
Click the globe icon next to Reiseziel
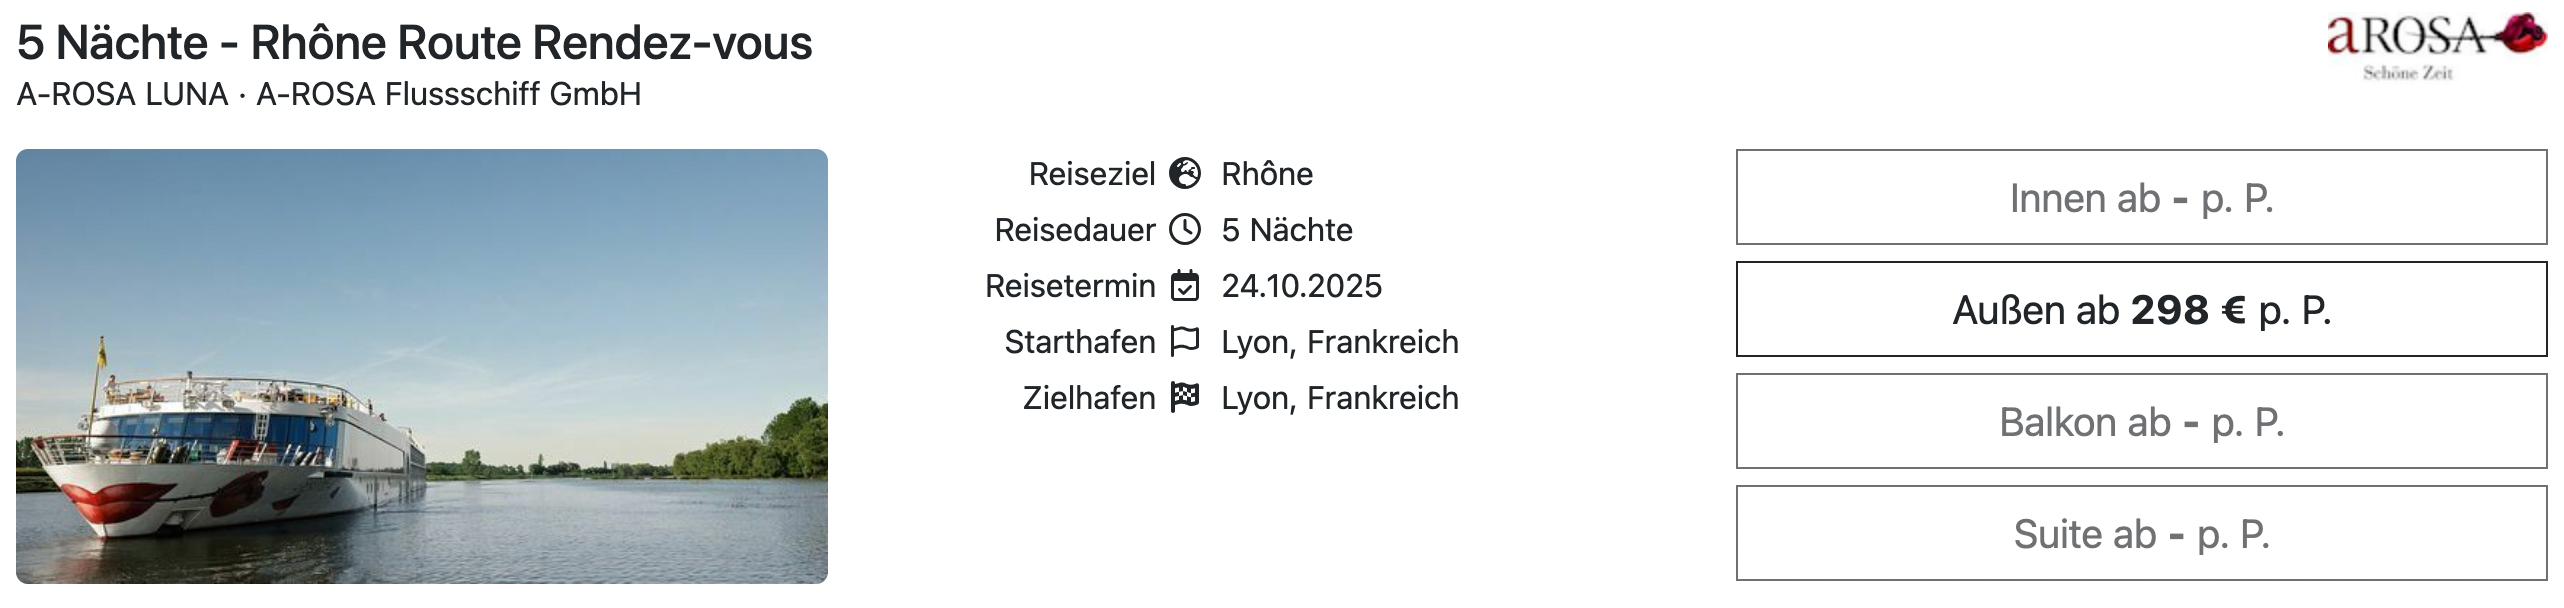pos(1185,174)
